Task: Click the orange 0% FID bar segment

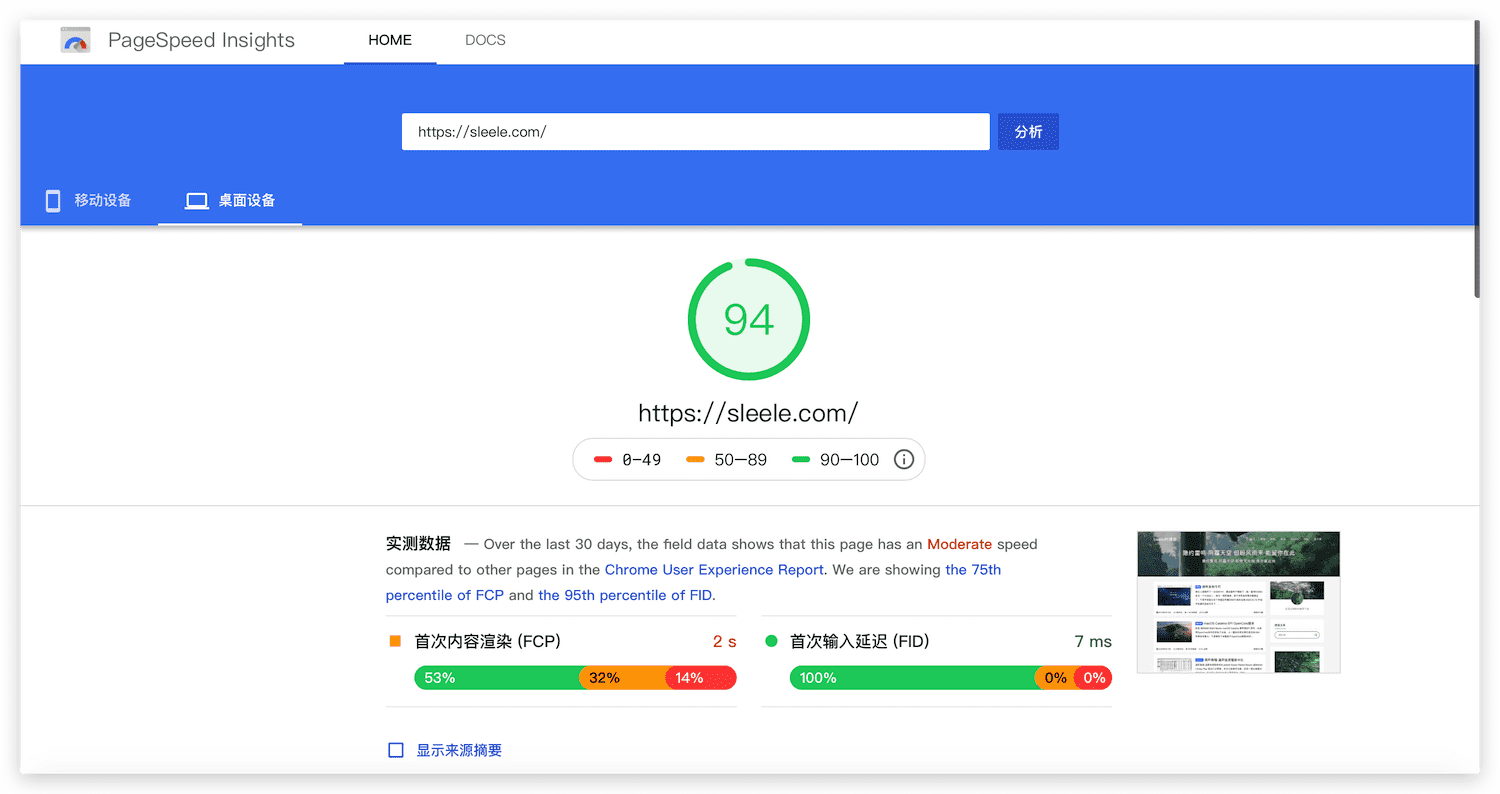Action: point(1054,678)
